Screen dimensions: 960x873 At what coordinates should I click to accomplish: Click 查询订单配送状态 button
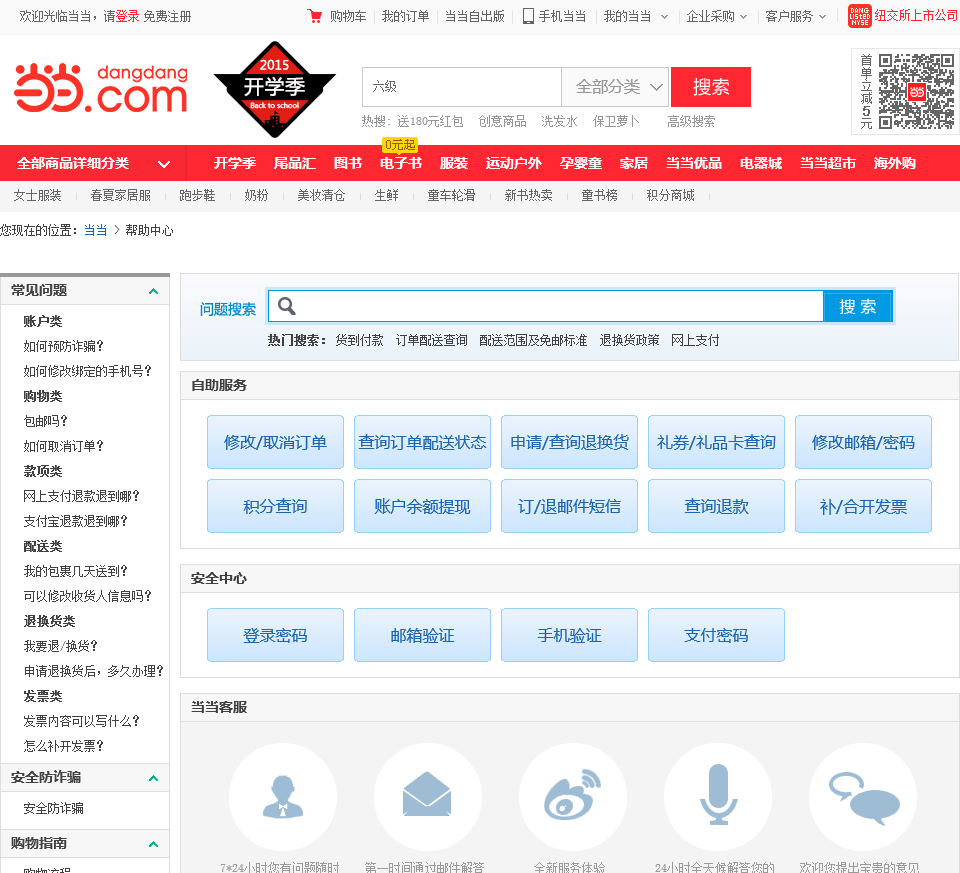422,442
